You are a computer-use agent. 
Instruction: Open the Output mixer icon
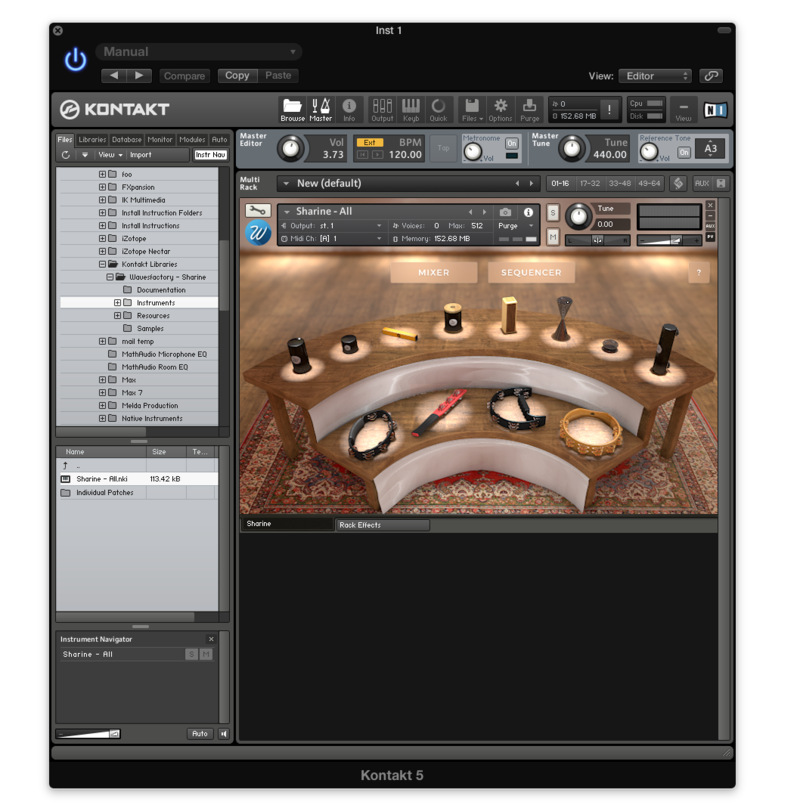(382, 106)
